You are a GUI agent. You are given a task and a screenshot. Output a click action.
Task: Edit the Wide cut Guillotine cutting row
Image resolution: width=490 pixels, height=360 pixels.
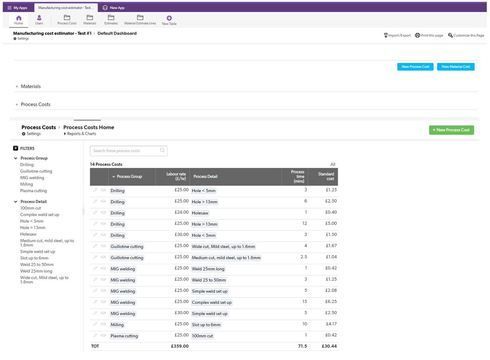95,246
